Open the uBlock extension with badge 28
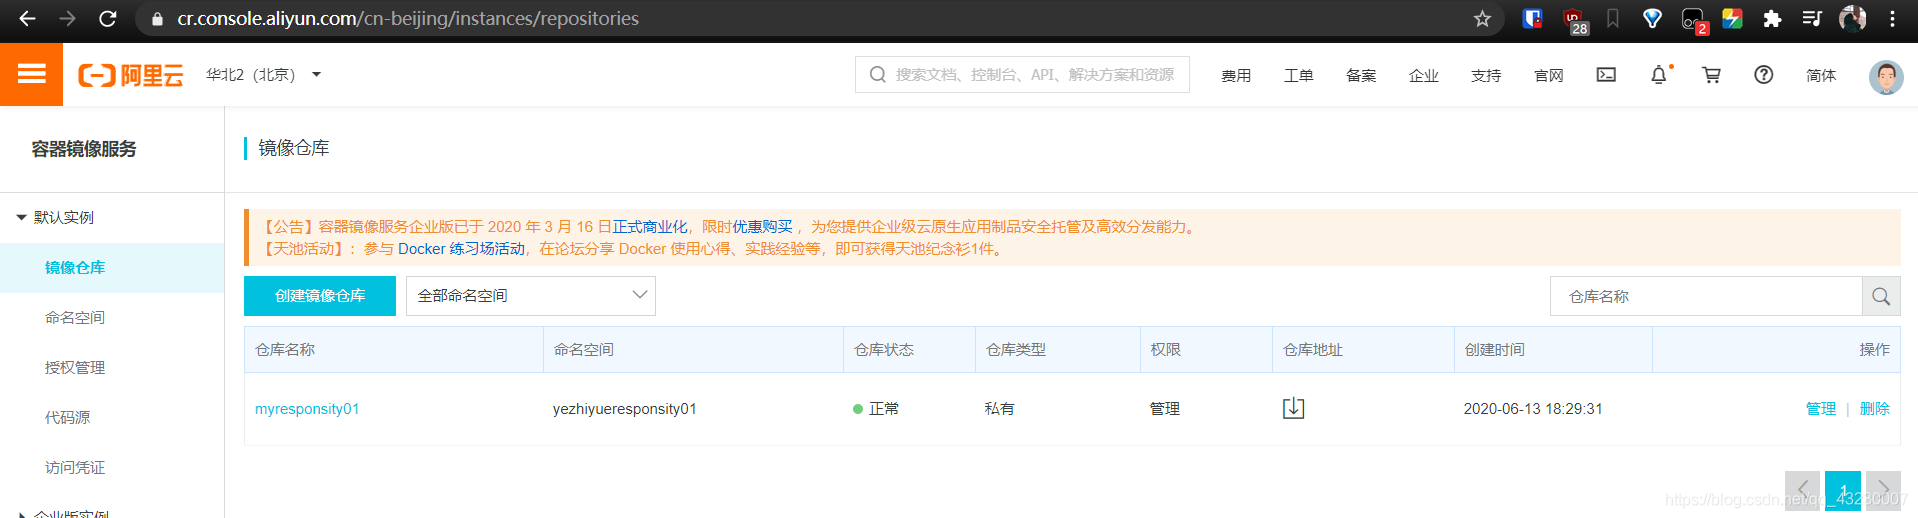This screenshot has width=1918, height=518. 1575,20
